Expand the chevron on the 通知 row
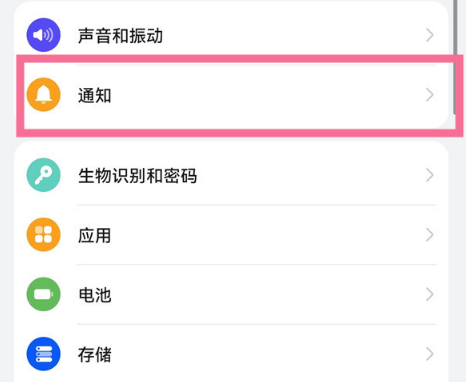 tap(430, 95)
